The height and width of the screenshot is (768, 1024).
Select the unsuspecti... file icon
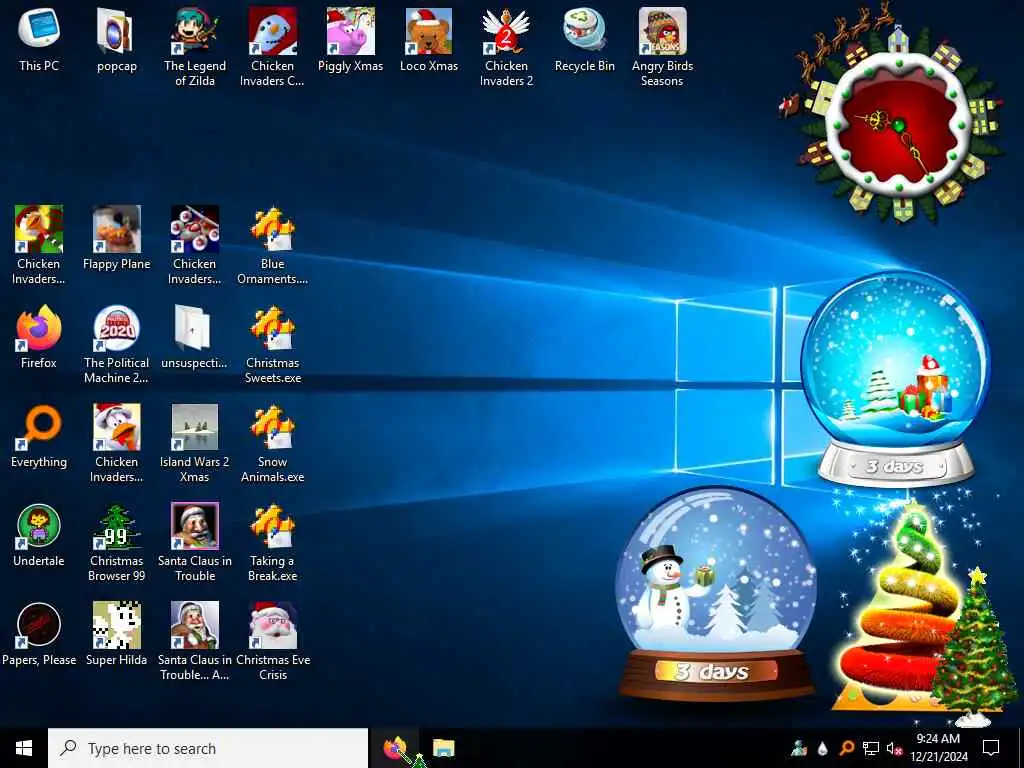(x=195, y=337)
